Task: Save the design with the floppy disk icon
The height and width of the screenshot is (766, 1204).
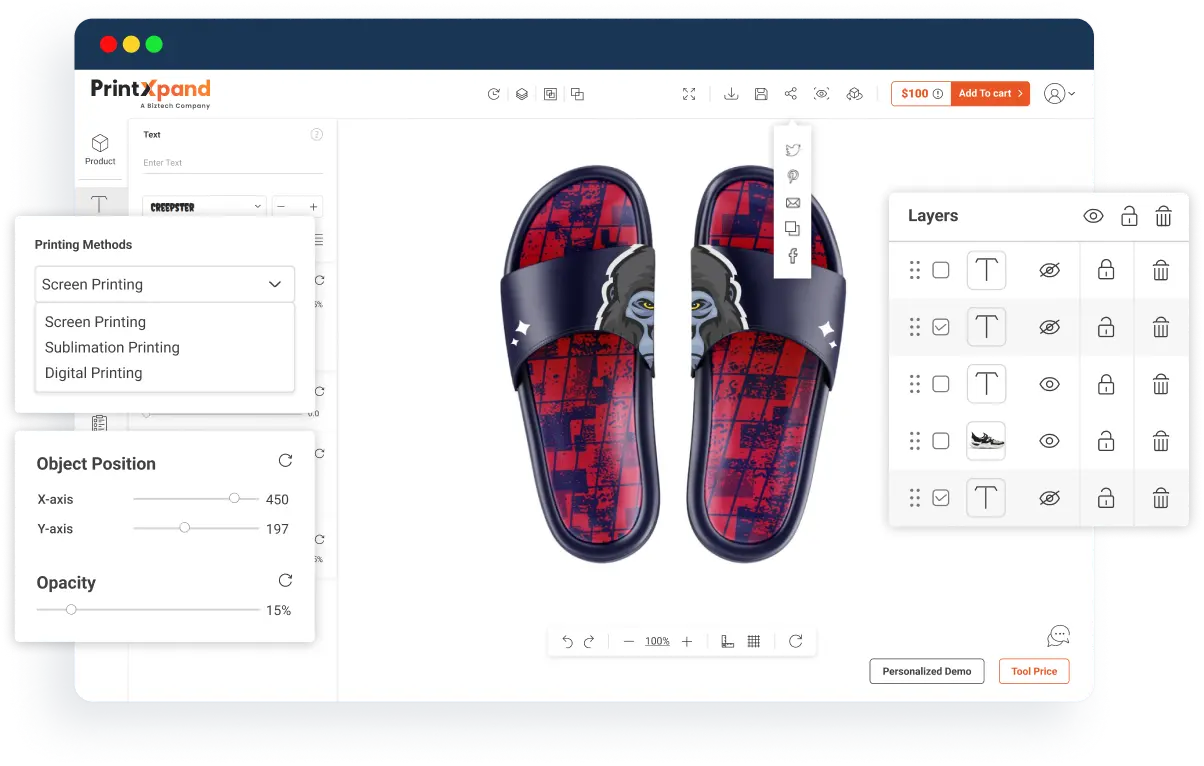Action: pyautogui.click(x=761, y=94)
